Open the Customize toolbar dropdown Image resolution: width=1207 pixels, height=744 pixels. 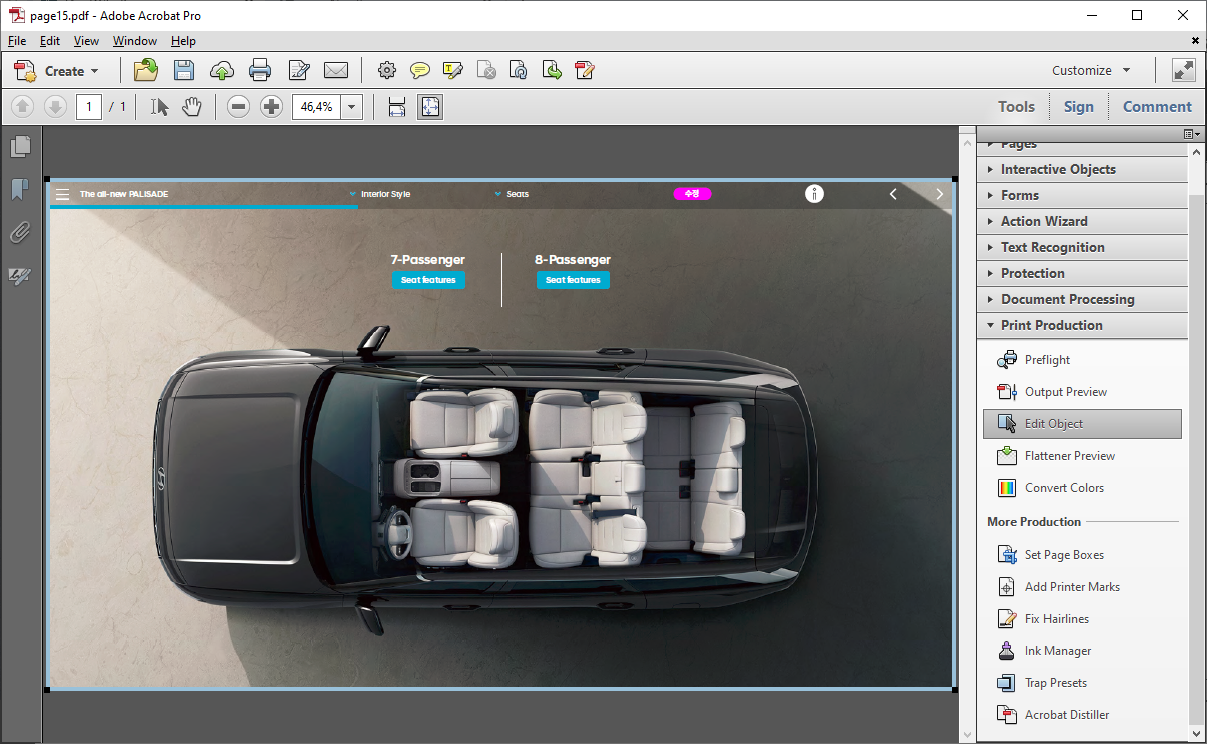pyautogui.click(x=1091, y=70)
